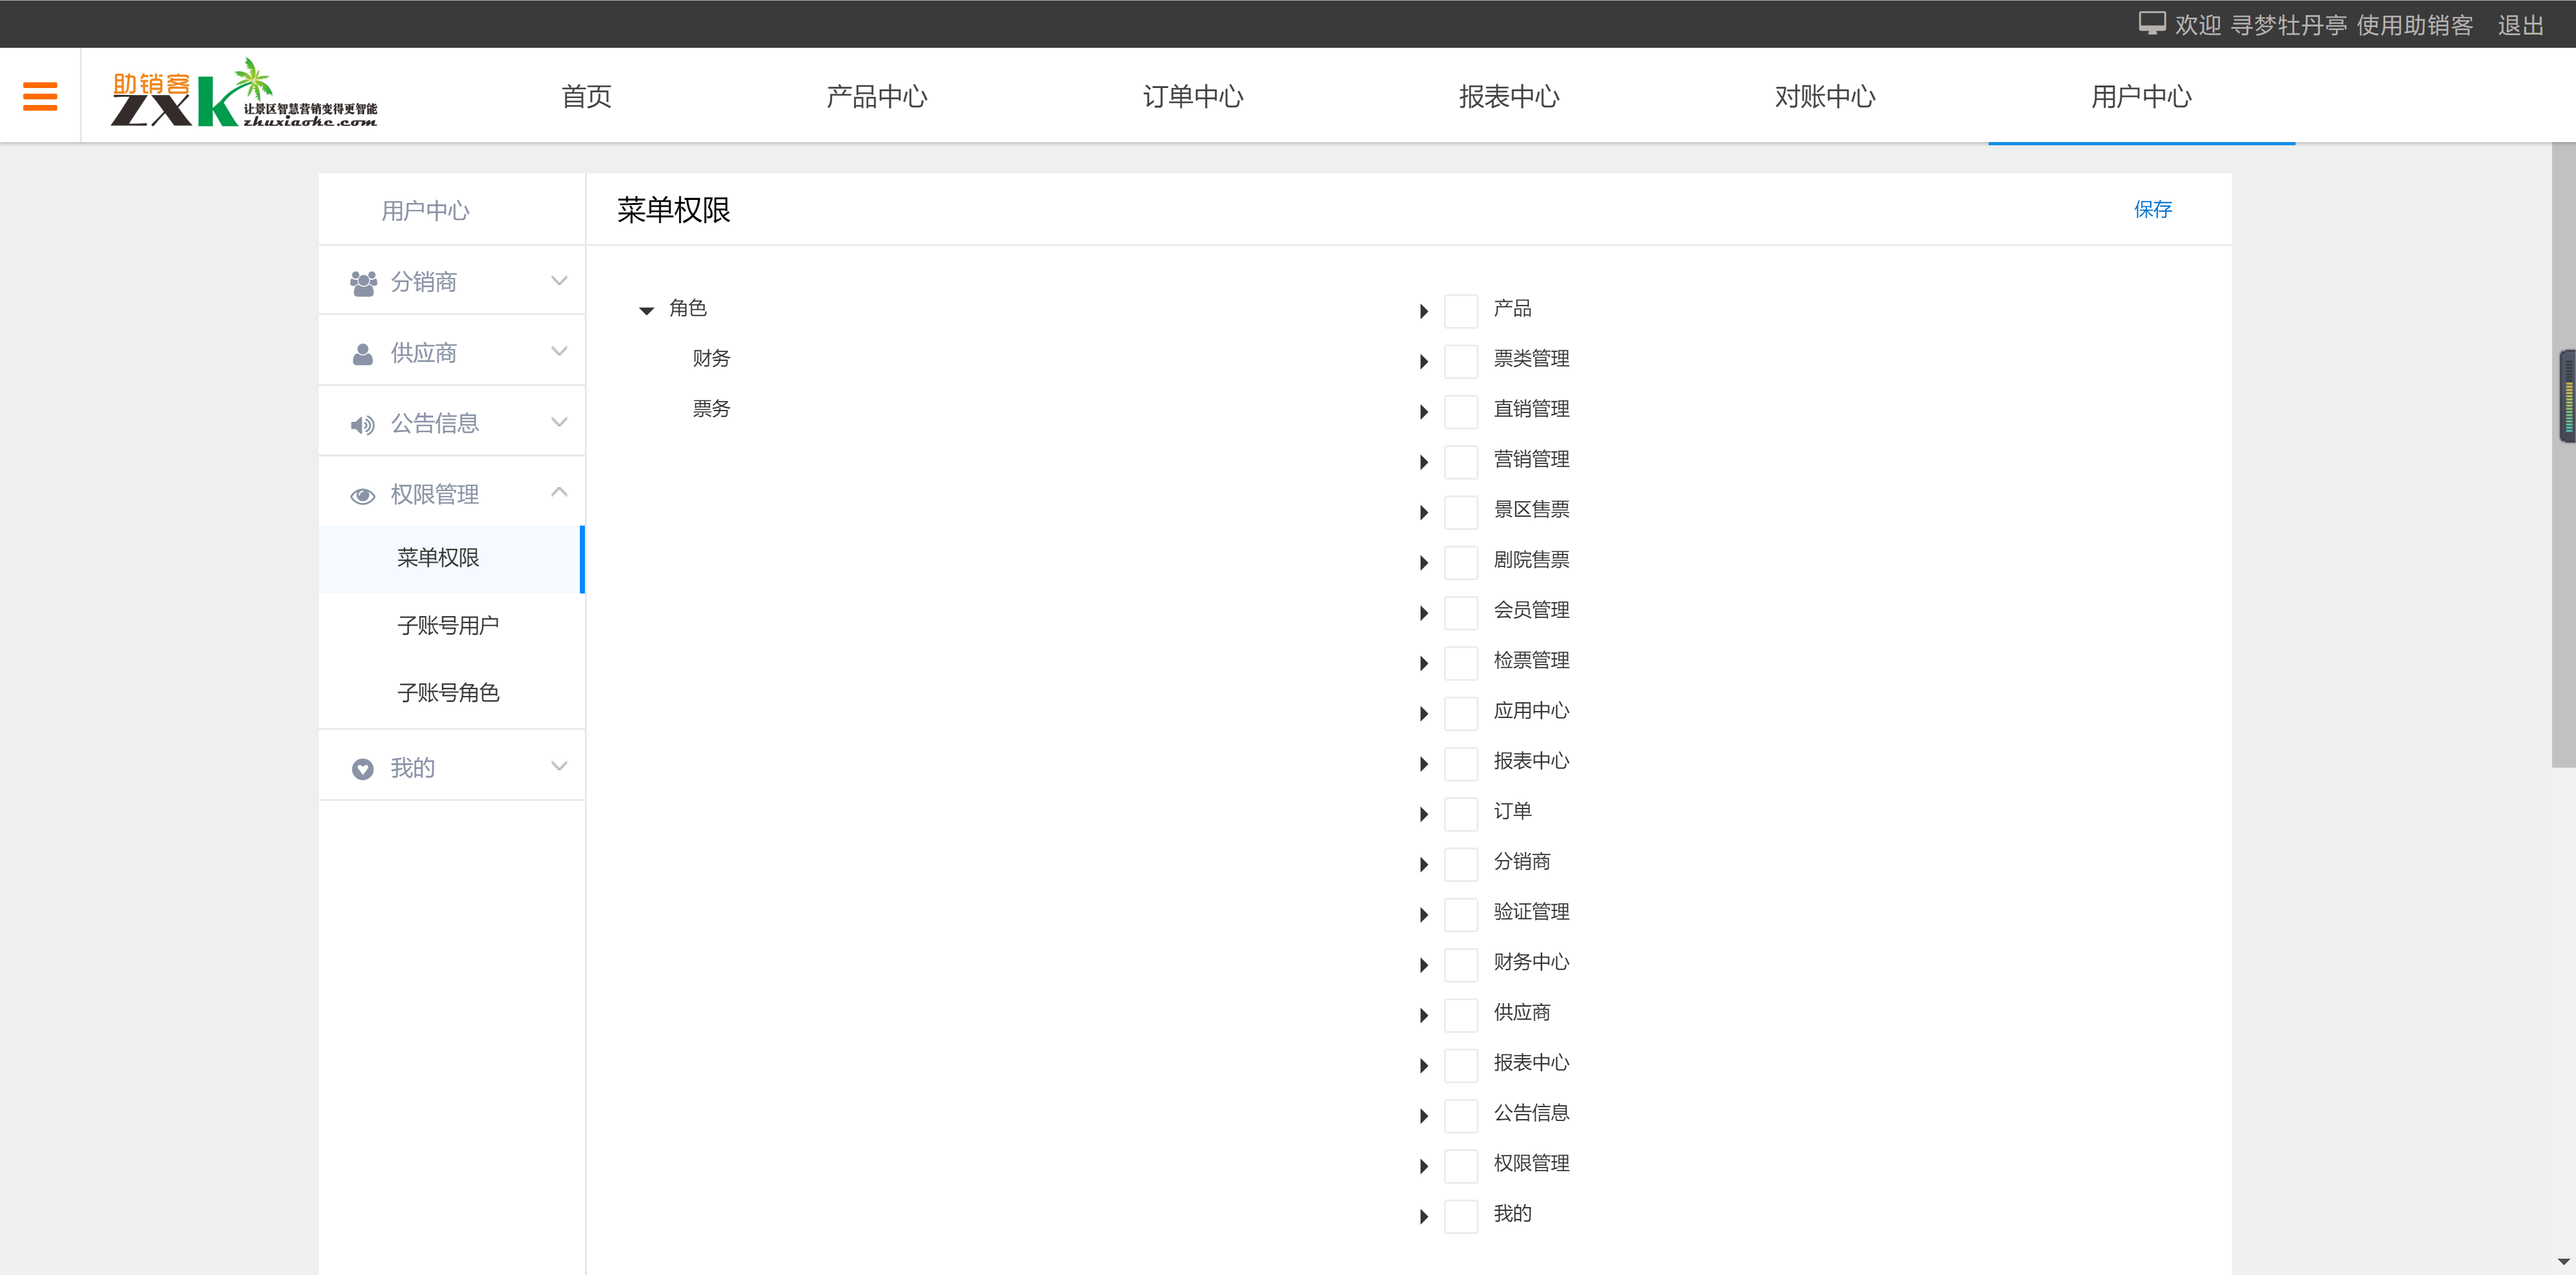Open the hamburger menu icon

click(x=40, y=95)
